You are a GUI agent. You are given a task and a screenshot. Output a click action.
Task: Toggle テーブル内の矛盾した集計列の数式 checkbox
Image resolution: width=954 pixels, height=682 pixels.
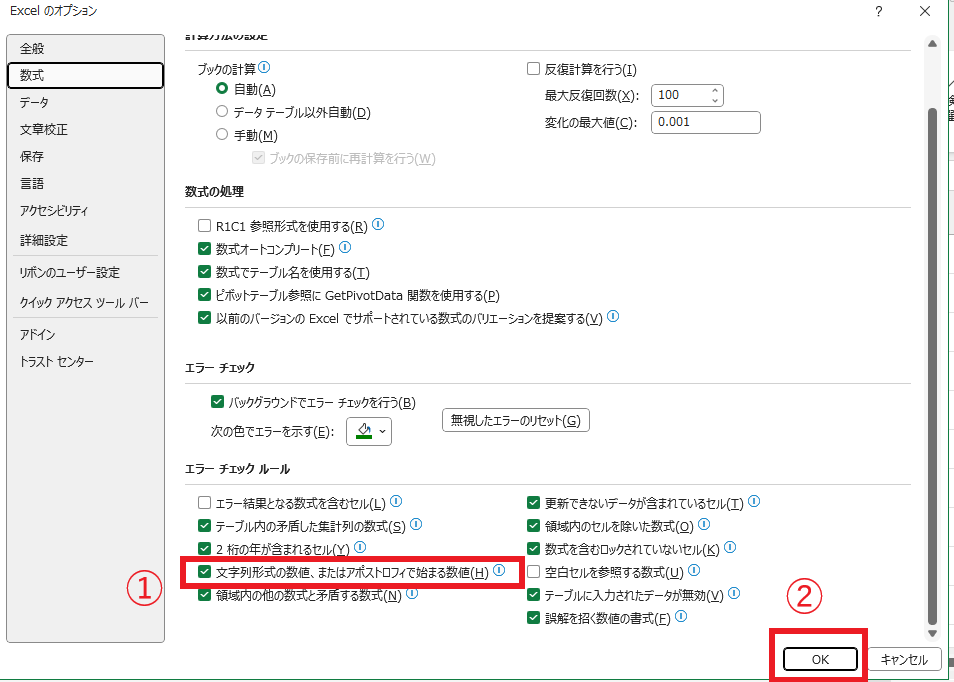tap(204, 526)
